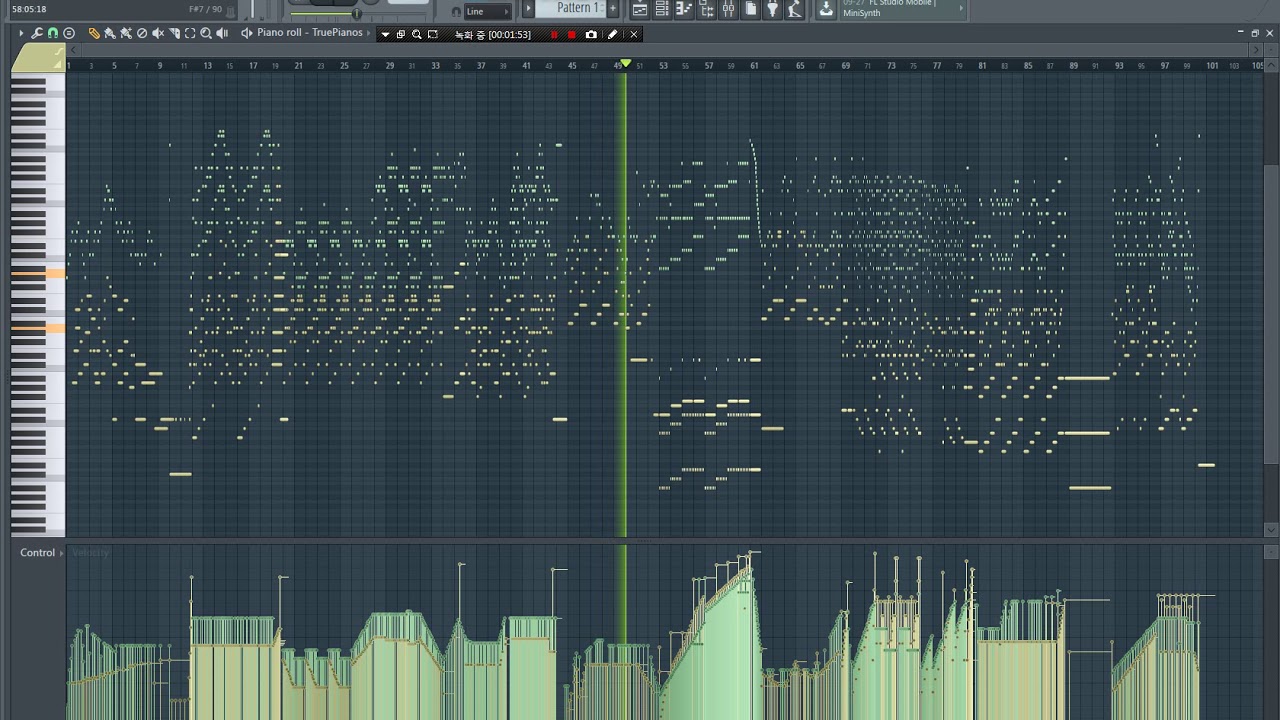Add a new pattern with plus button
The width and height of the screenshot is (1280, 720).
(613, 8)
